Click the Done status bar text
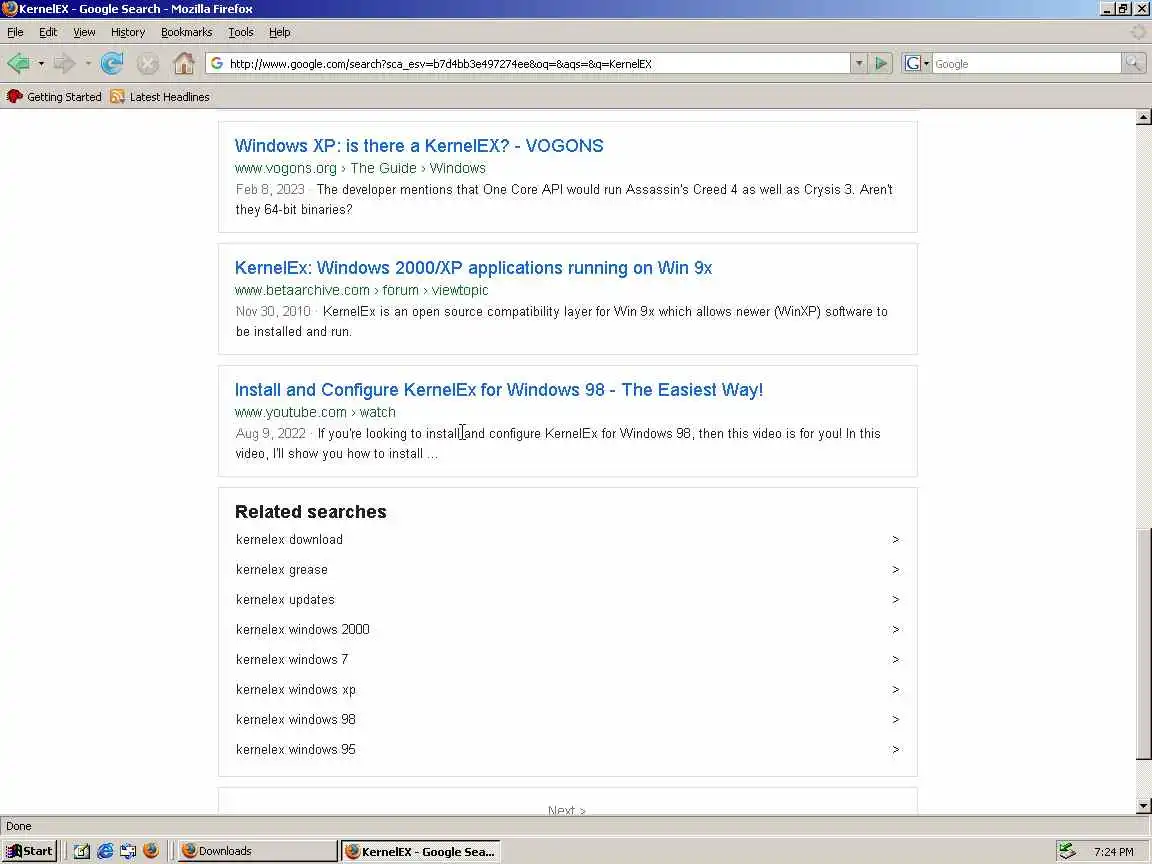Screen dimensions: 1152x864 pyautogui.click(x=18, y=826)
